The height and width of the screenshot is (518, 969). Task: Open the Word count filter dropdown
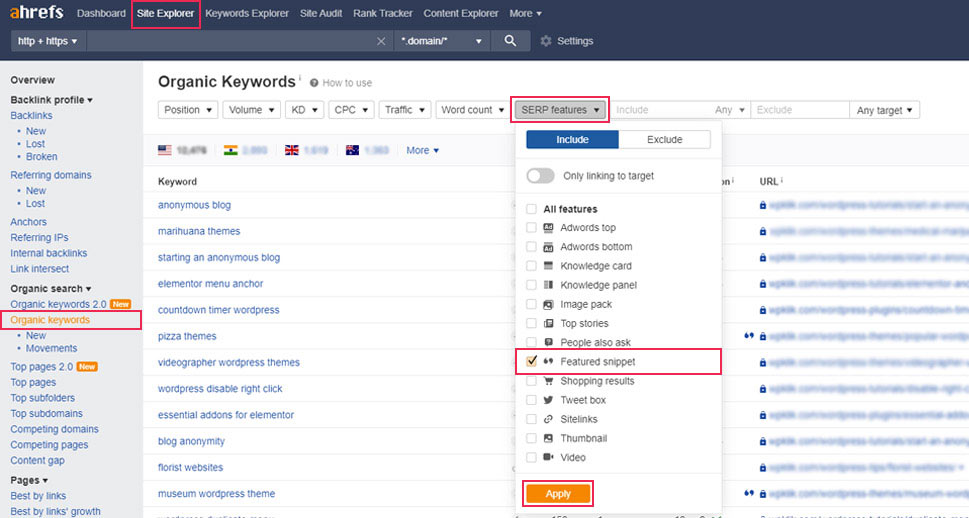(472, 110)
